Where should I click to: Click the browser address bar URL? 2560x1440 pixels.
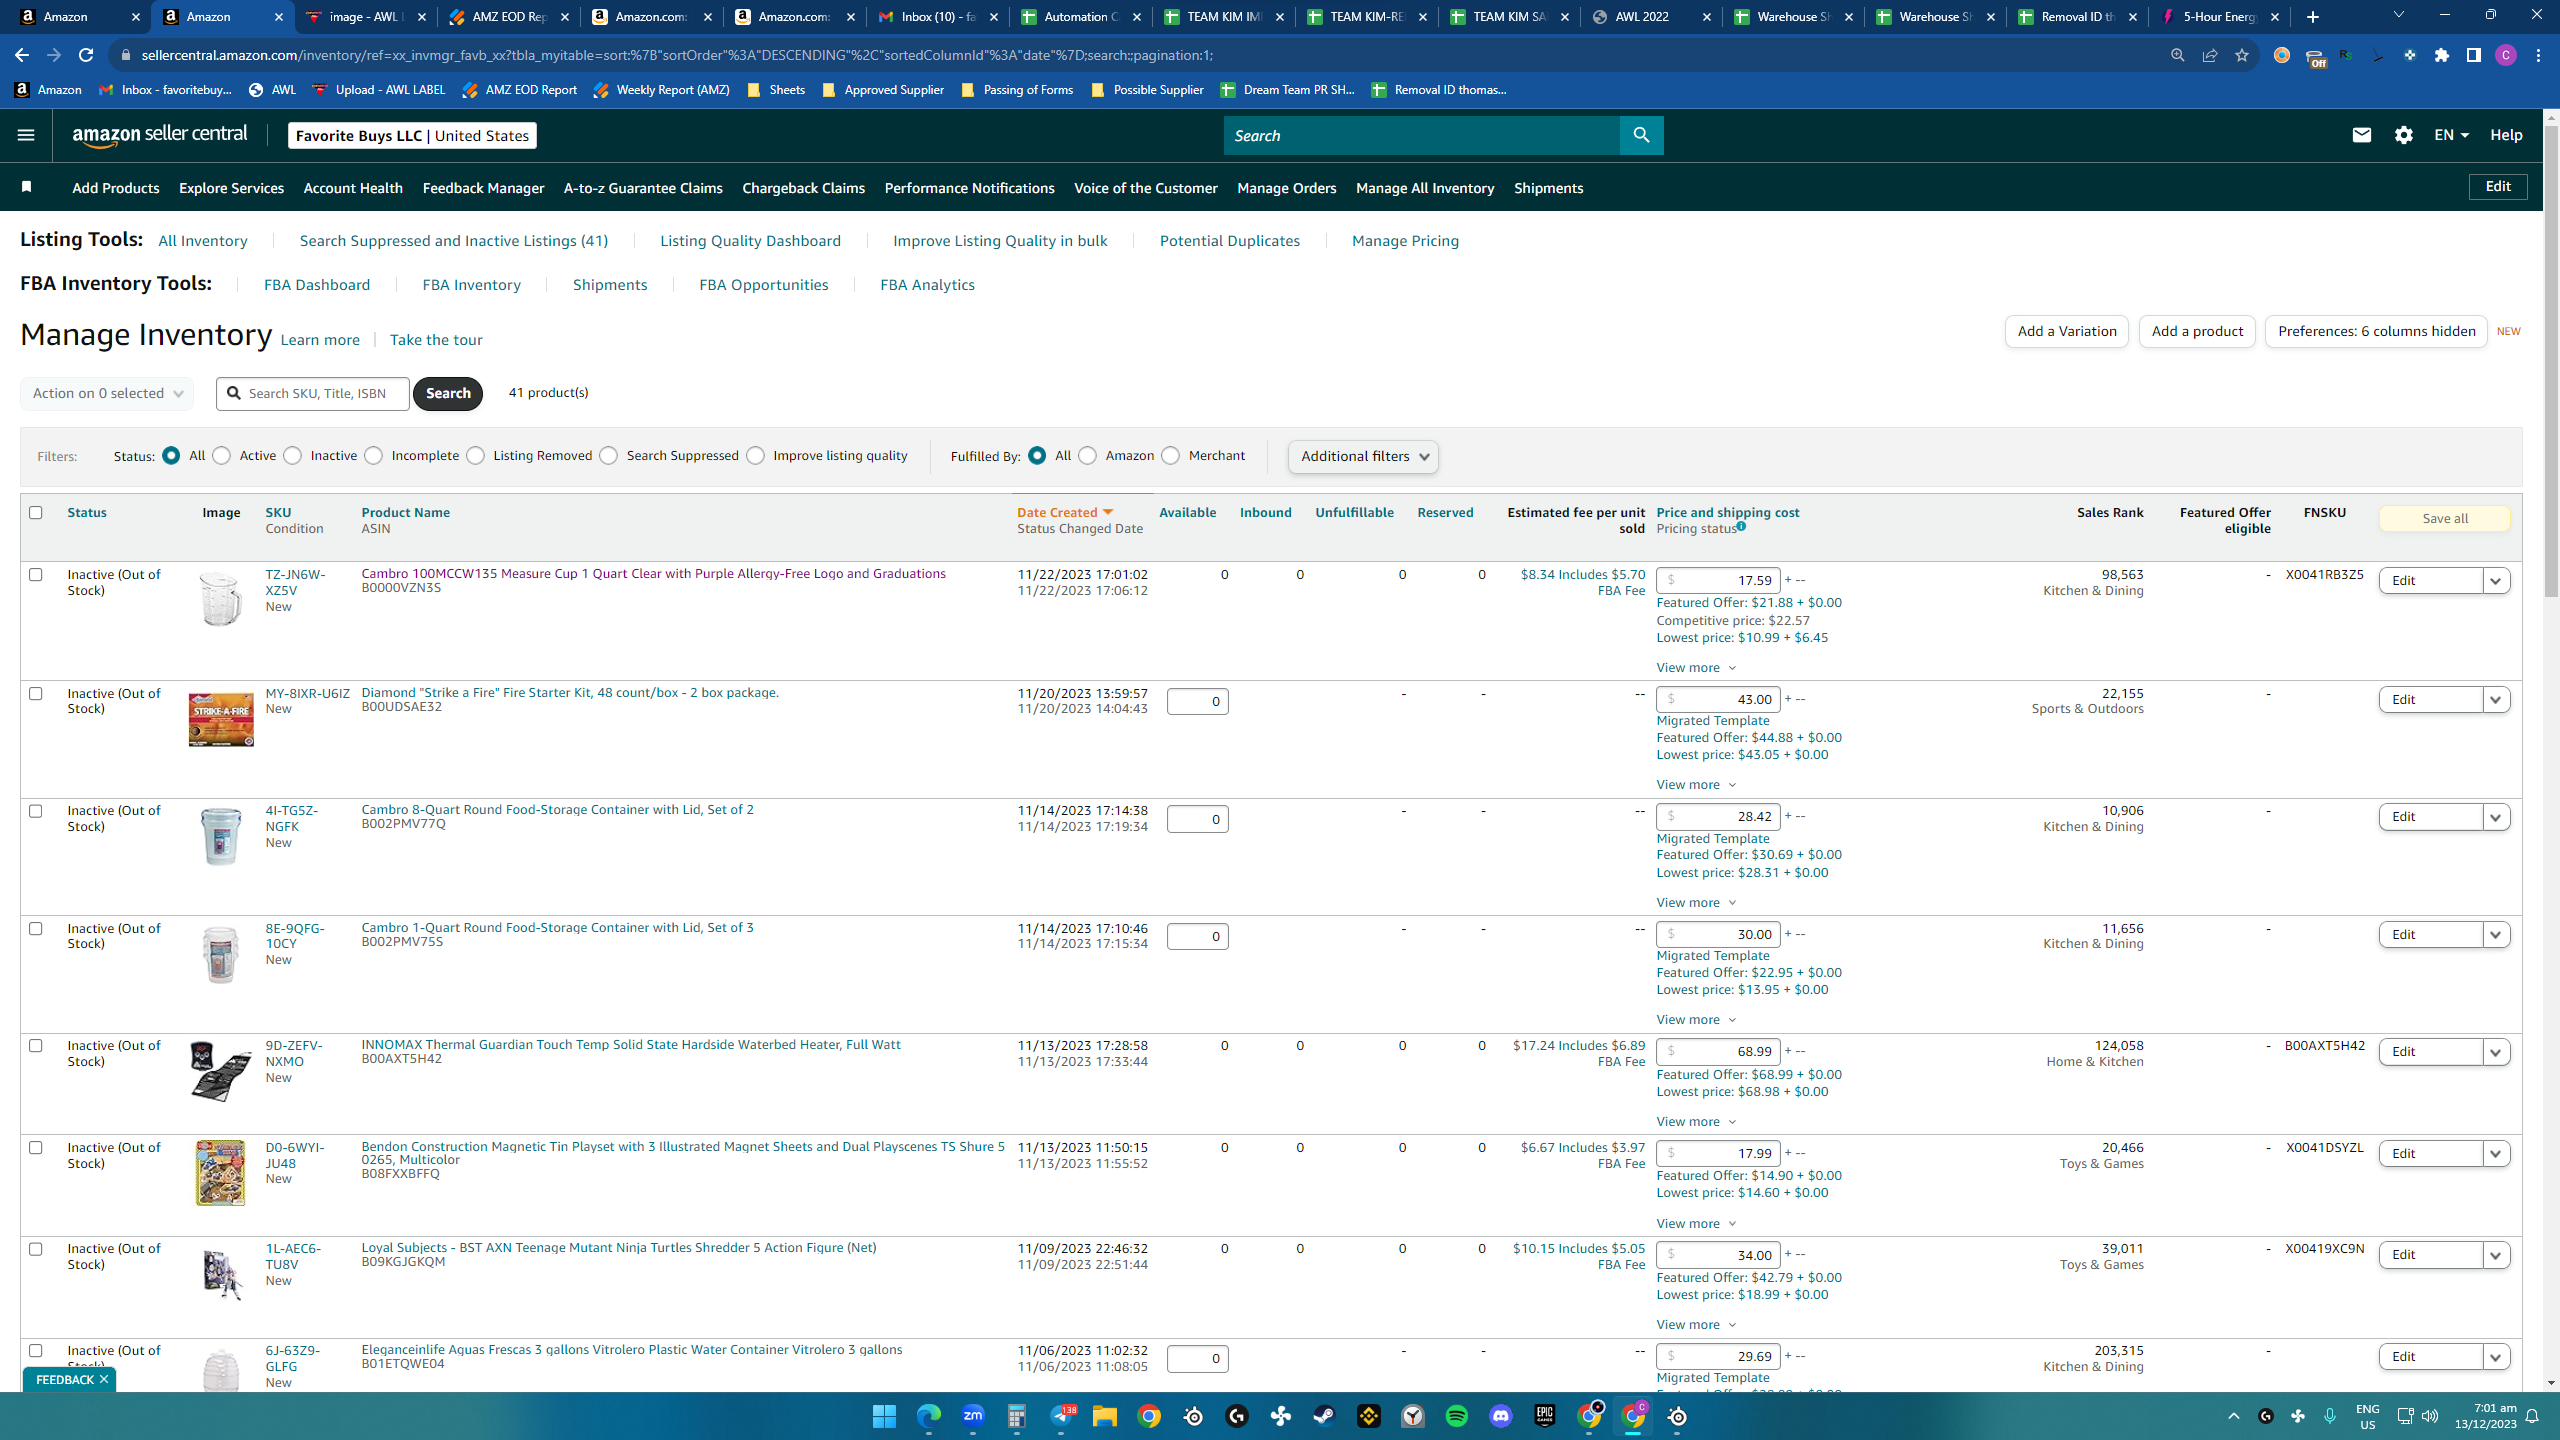677,55
